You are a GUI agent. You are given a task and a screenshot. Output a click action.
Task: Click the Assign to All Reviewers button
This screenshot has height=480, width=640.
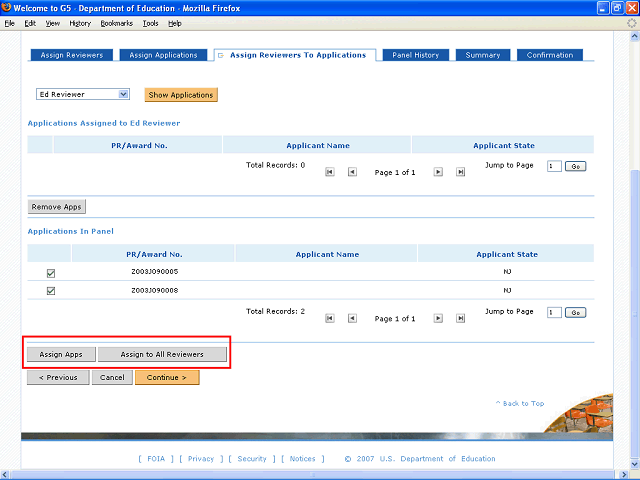point(162,354)
